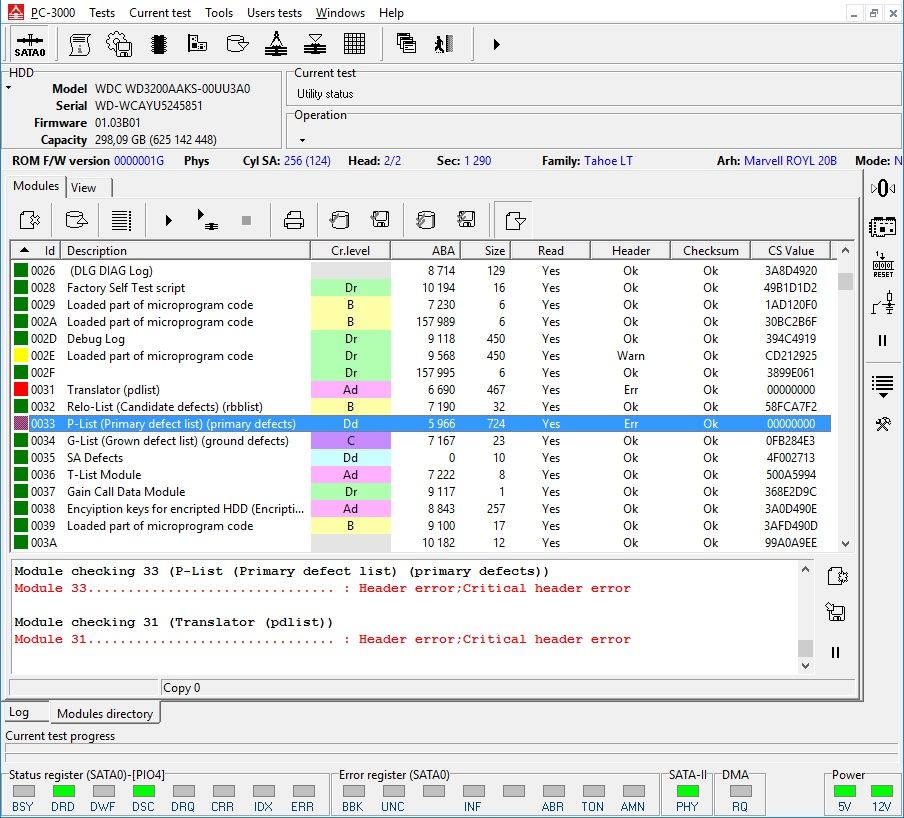Switch to the Modules tab

tap(36, 186)
